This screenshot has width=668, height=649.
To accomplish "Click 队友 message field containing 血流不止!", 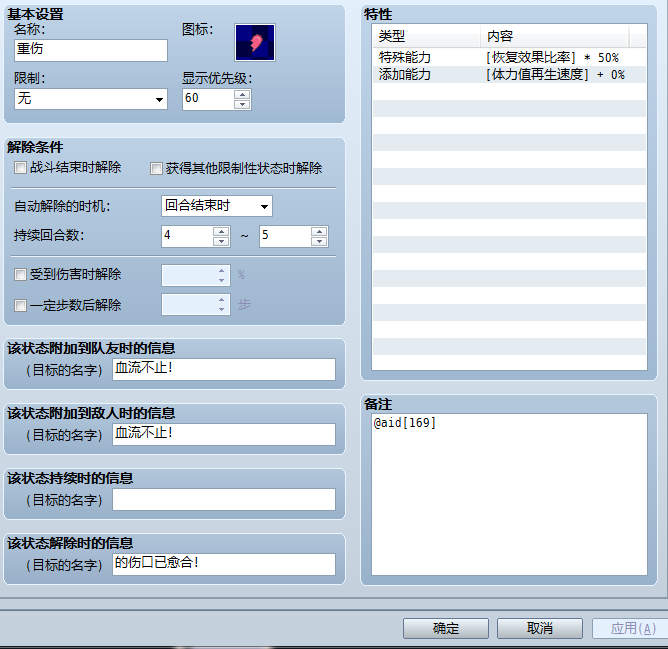I will pos(224,369).
